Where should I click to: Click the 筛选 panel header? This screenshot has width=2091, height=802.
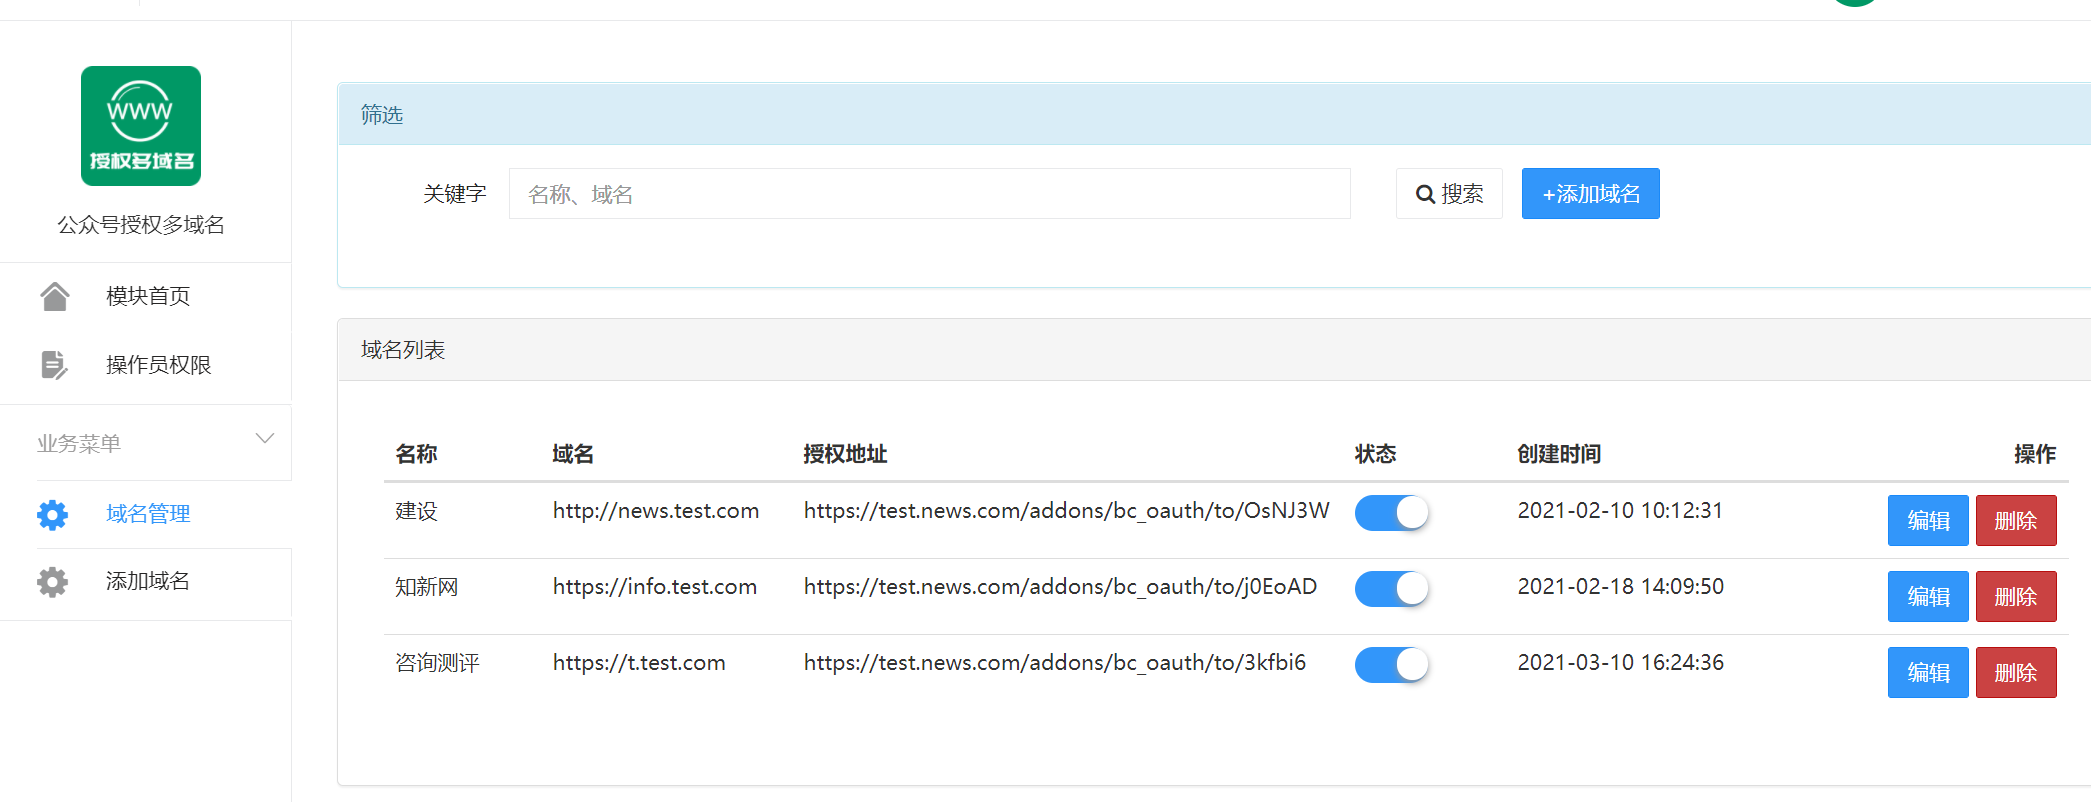[x=1214, y=114]
